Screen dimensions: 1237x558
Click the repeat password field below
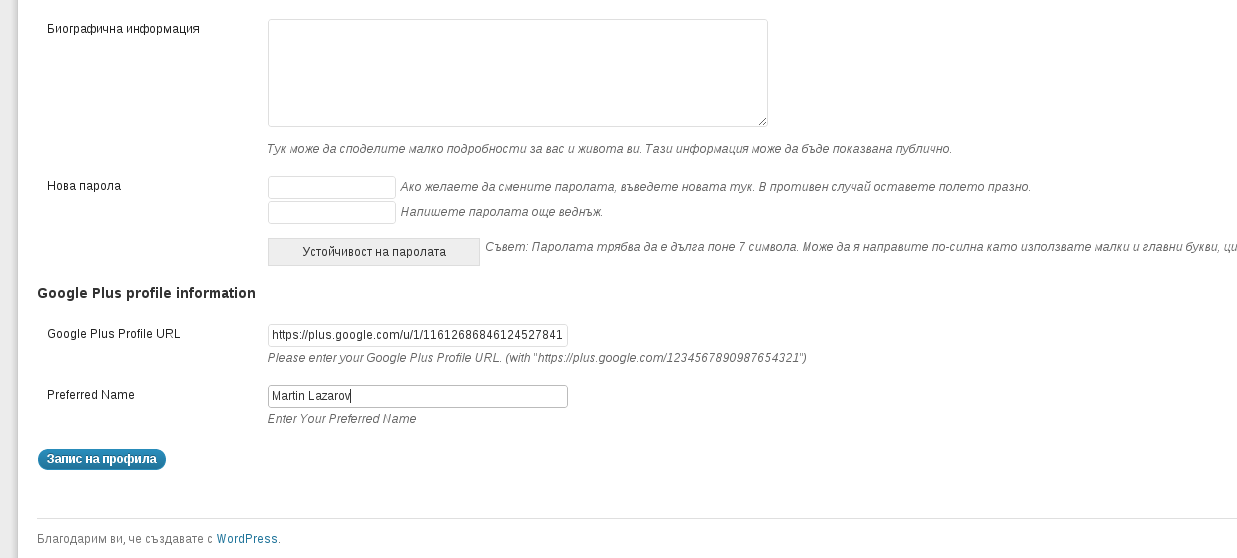(332, 212)
